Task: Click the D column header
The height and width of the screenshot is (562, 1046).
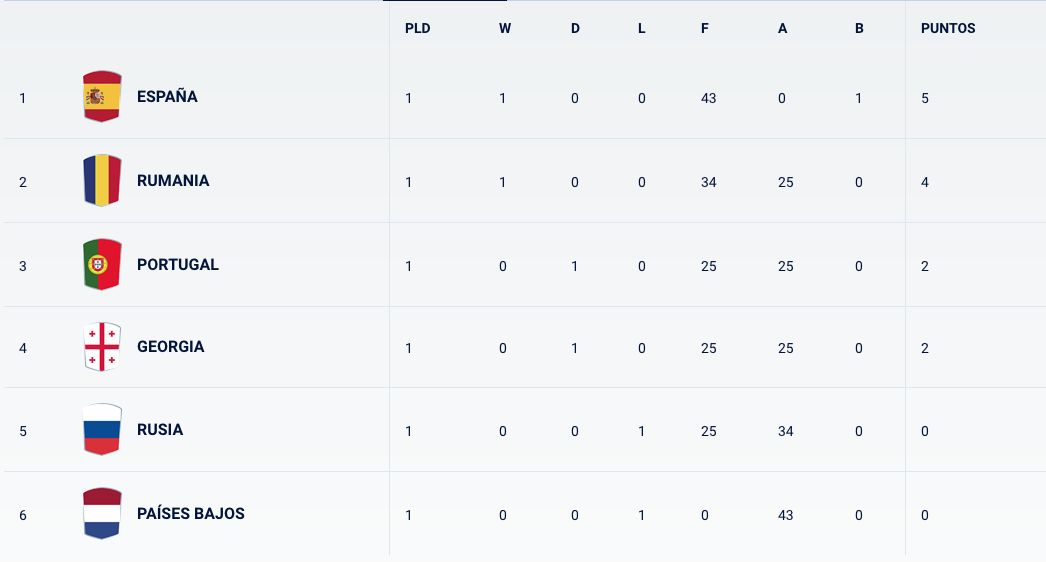Action: (575, 28)
